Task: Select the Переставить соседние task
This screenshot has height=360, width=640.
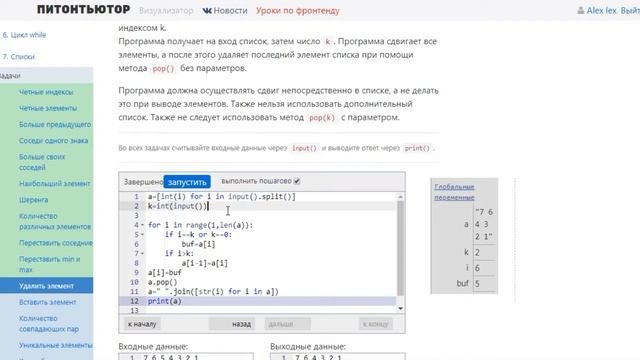Action: click(56, 243)
